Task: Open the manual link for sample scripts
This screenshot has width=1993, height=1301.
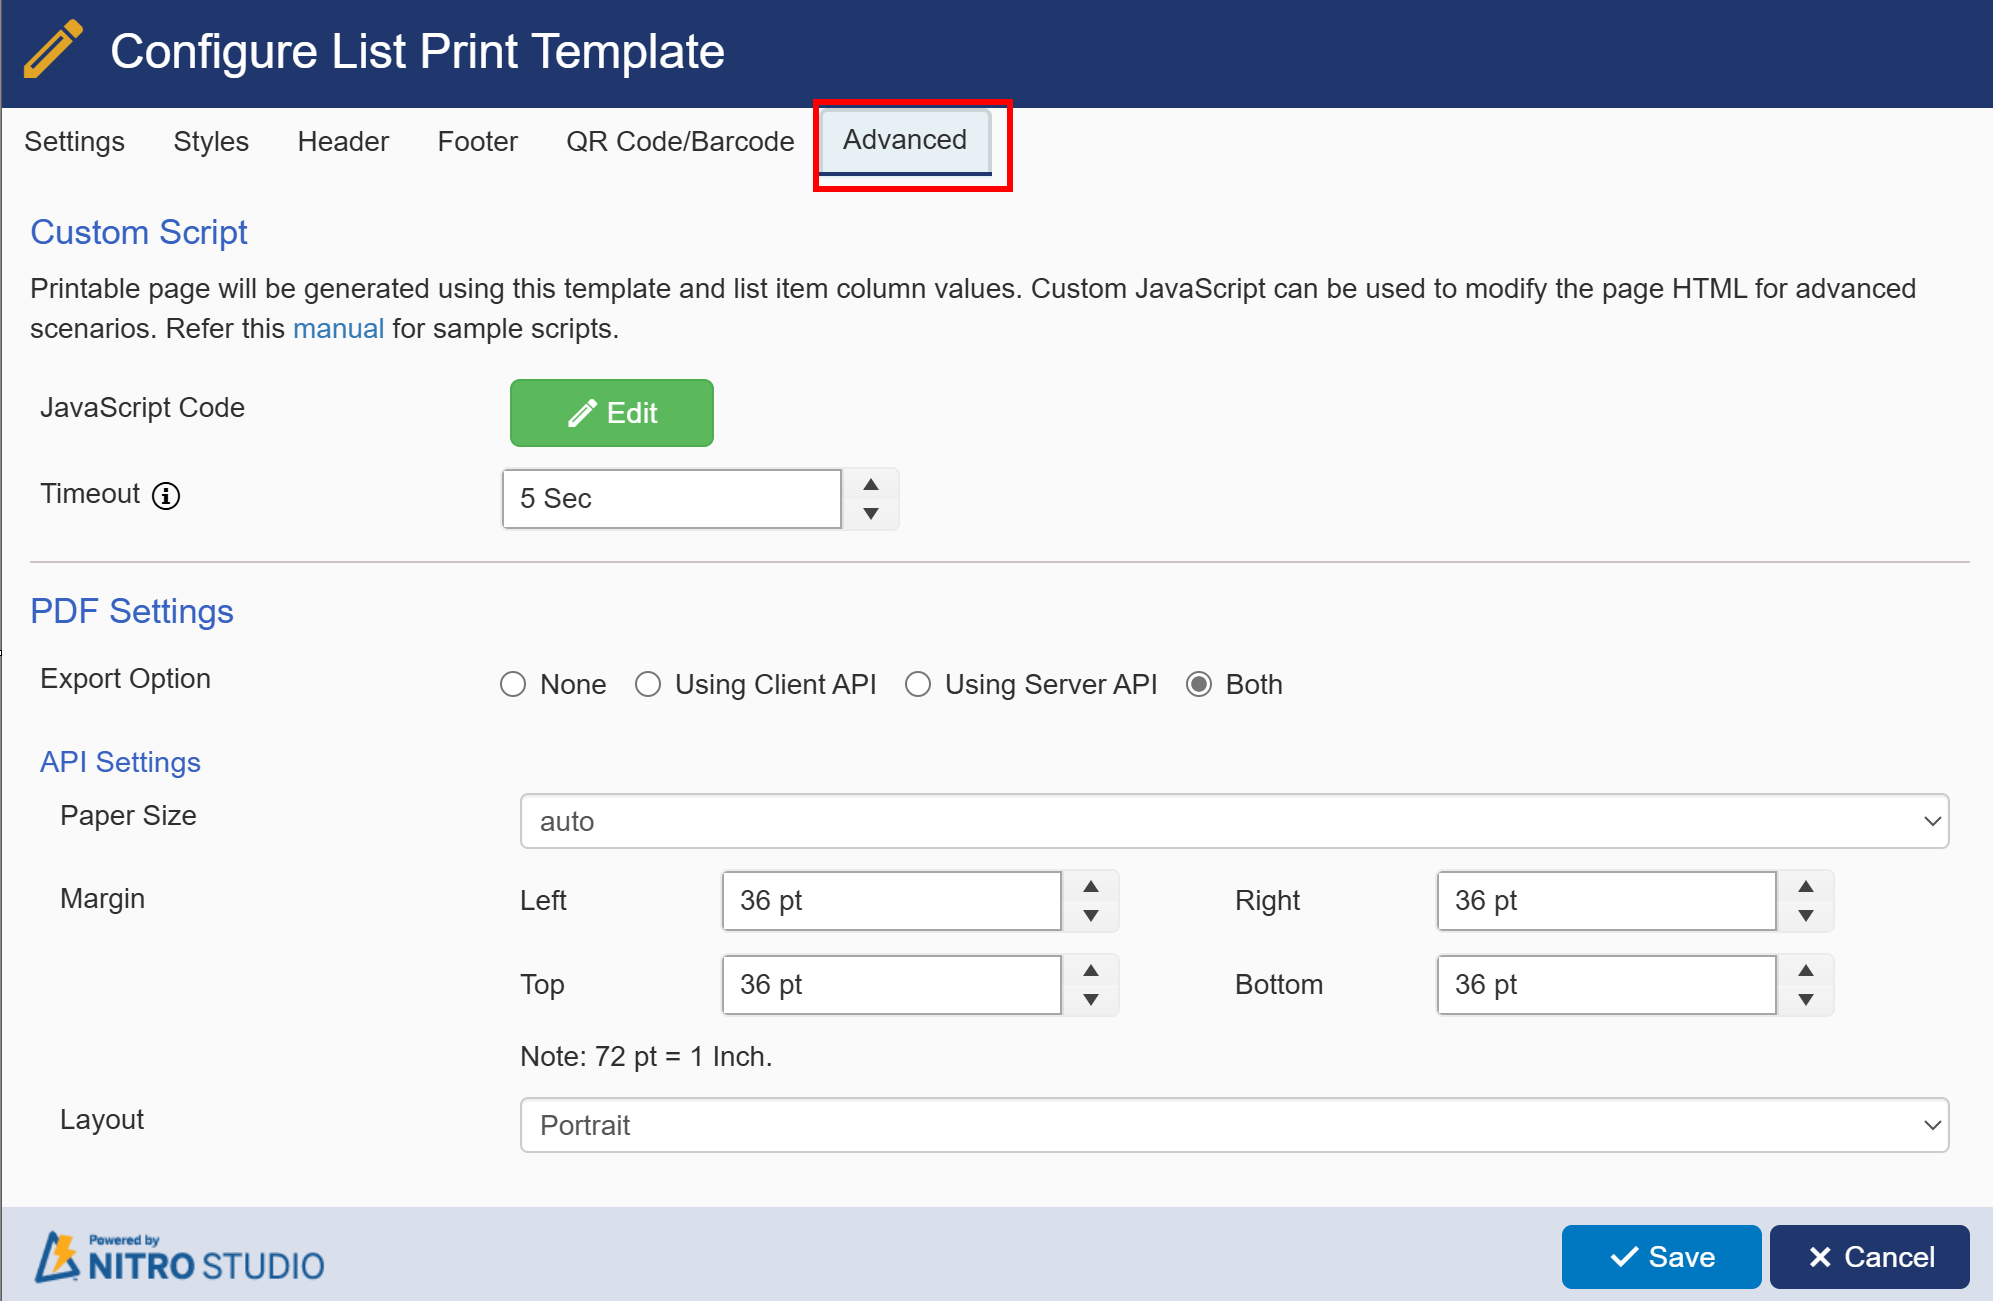Action: coord(338,329)
